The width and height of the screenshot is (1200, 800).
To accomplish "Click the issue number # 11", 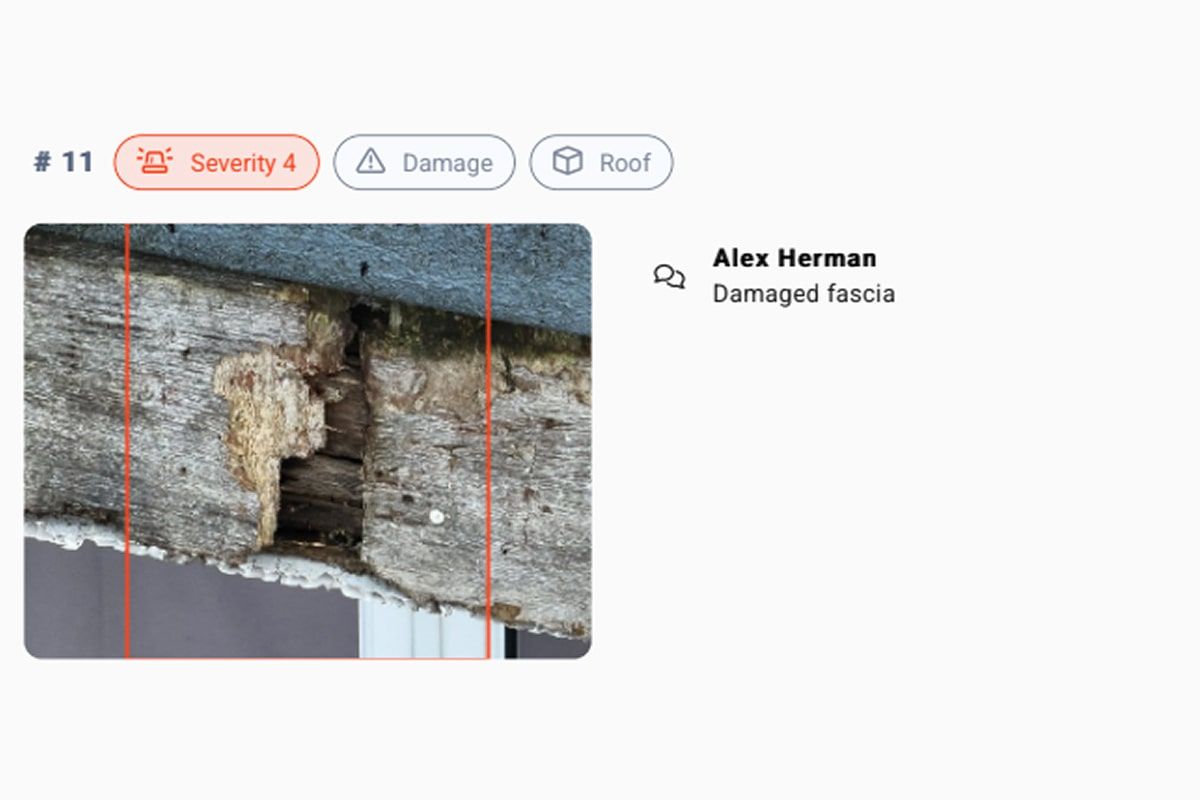I will 63,162.
